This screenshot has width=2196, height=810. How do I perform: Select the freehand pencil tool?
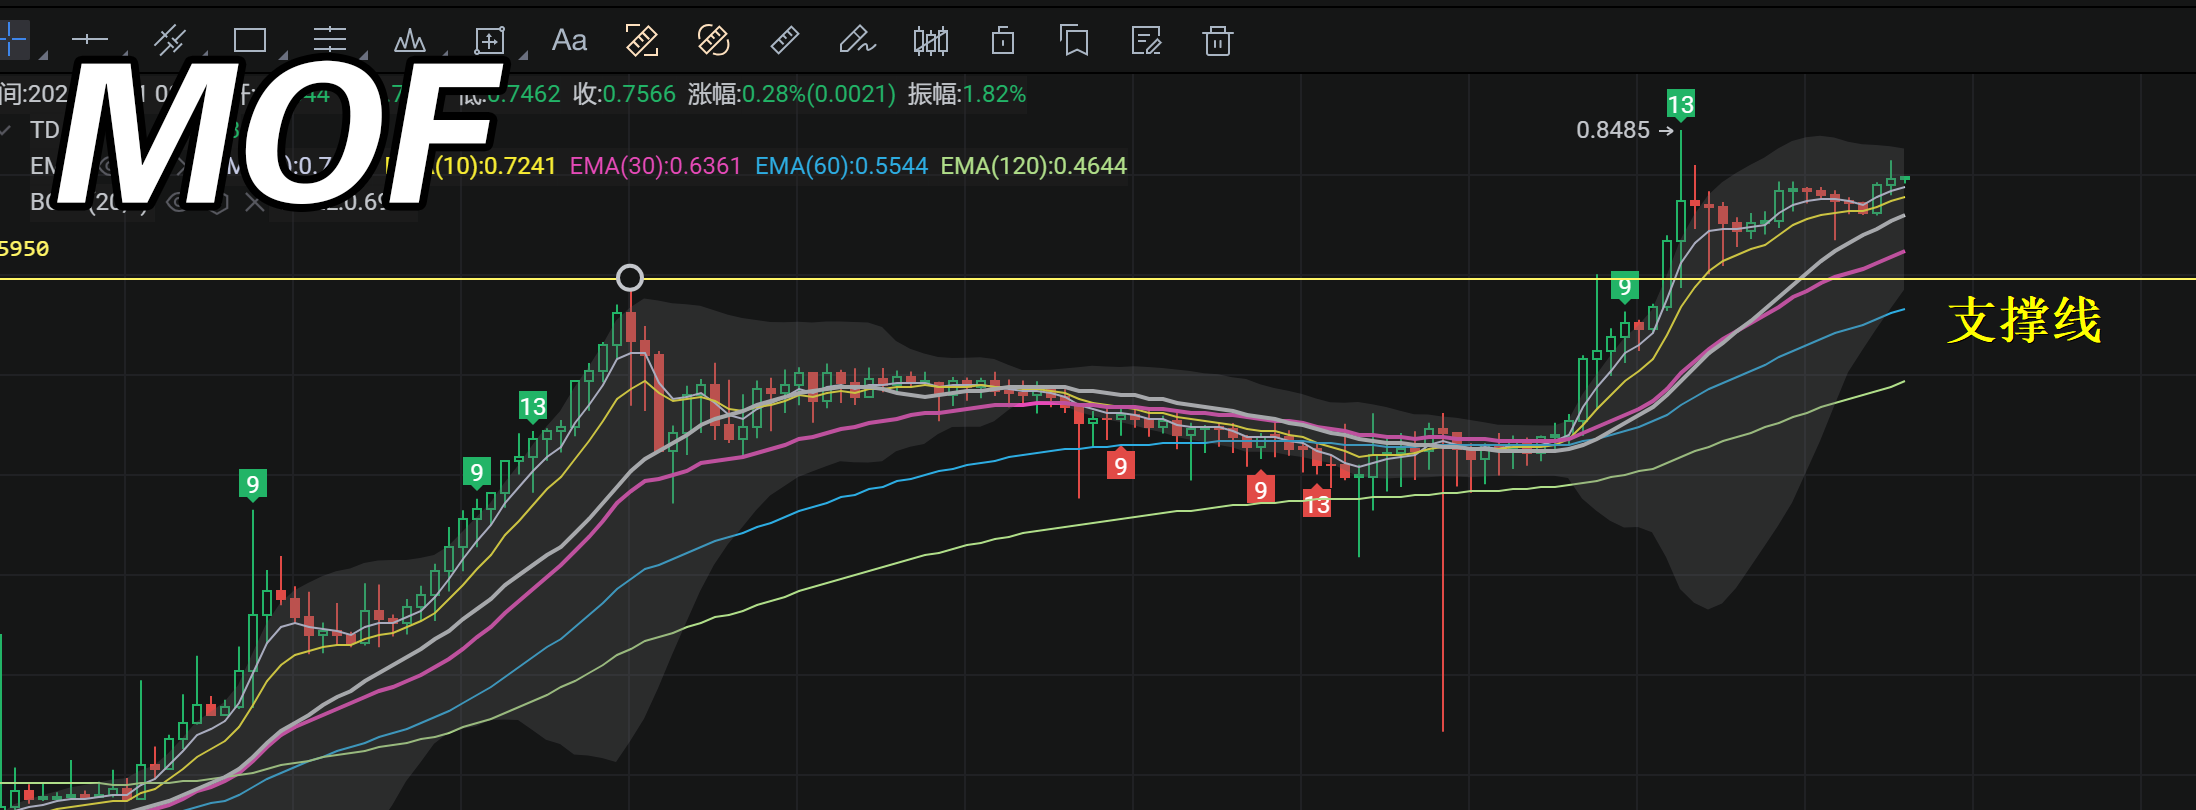pyautogui.click(x=857, y=40)
